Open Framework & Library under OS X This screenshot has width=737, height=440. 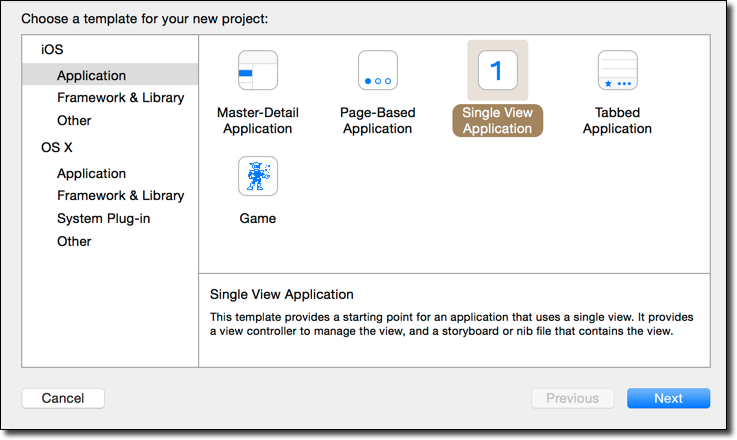(x=120, y=196)
